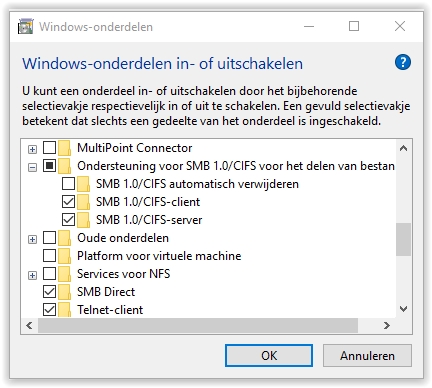Confirm changes with the OK button
The image size is (432, 388).
click(269, 355)
